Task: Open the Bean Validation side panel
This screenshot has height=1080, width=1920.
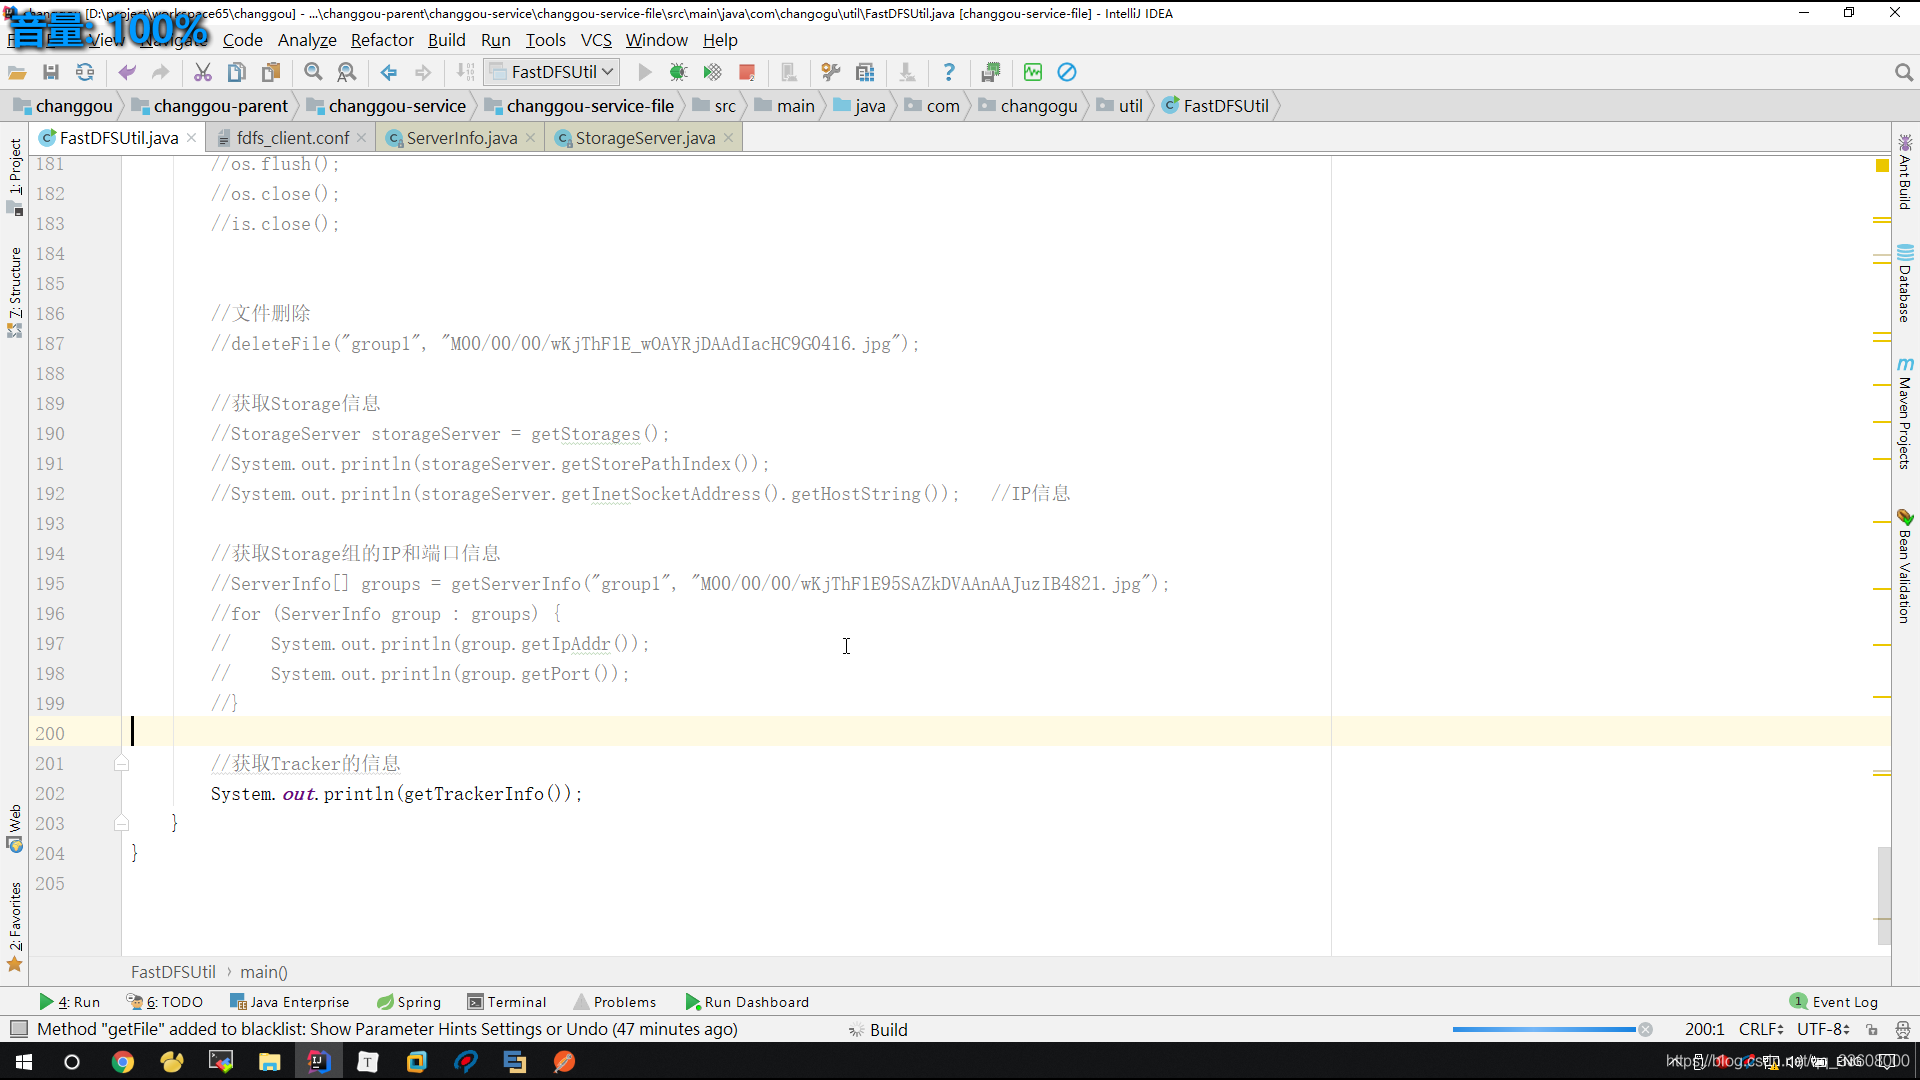Action: point(1905,567)
